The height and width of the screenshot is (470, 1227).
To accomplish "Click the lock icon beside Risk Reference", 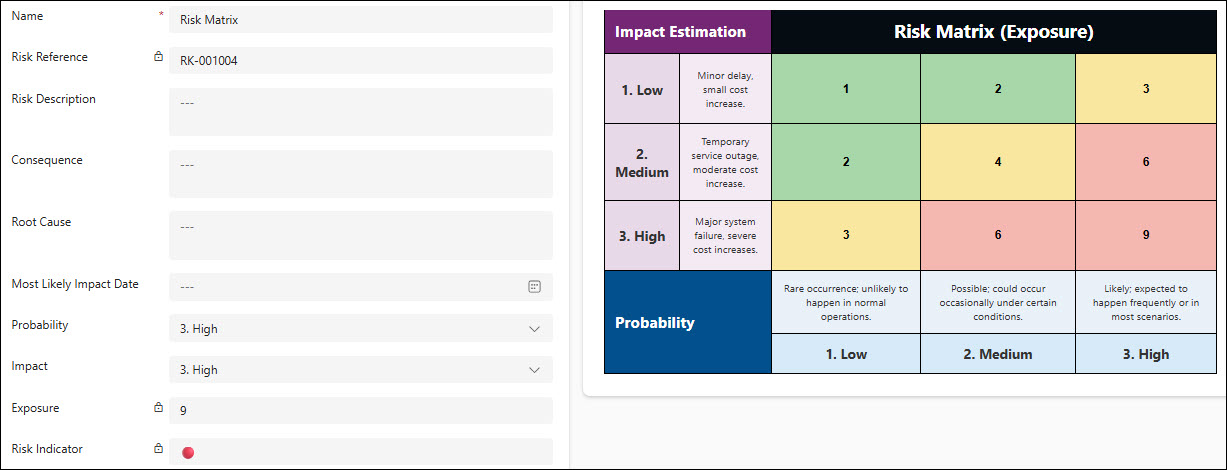I will (158, 57).
